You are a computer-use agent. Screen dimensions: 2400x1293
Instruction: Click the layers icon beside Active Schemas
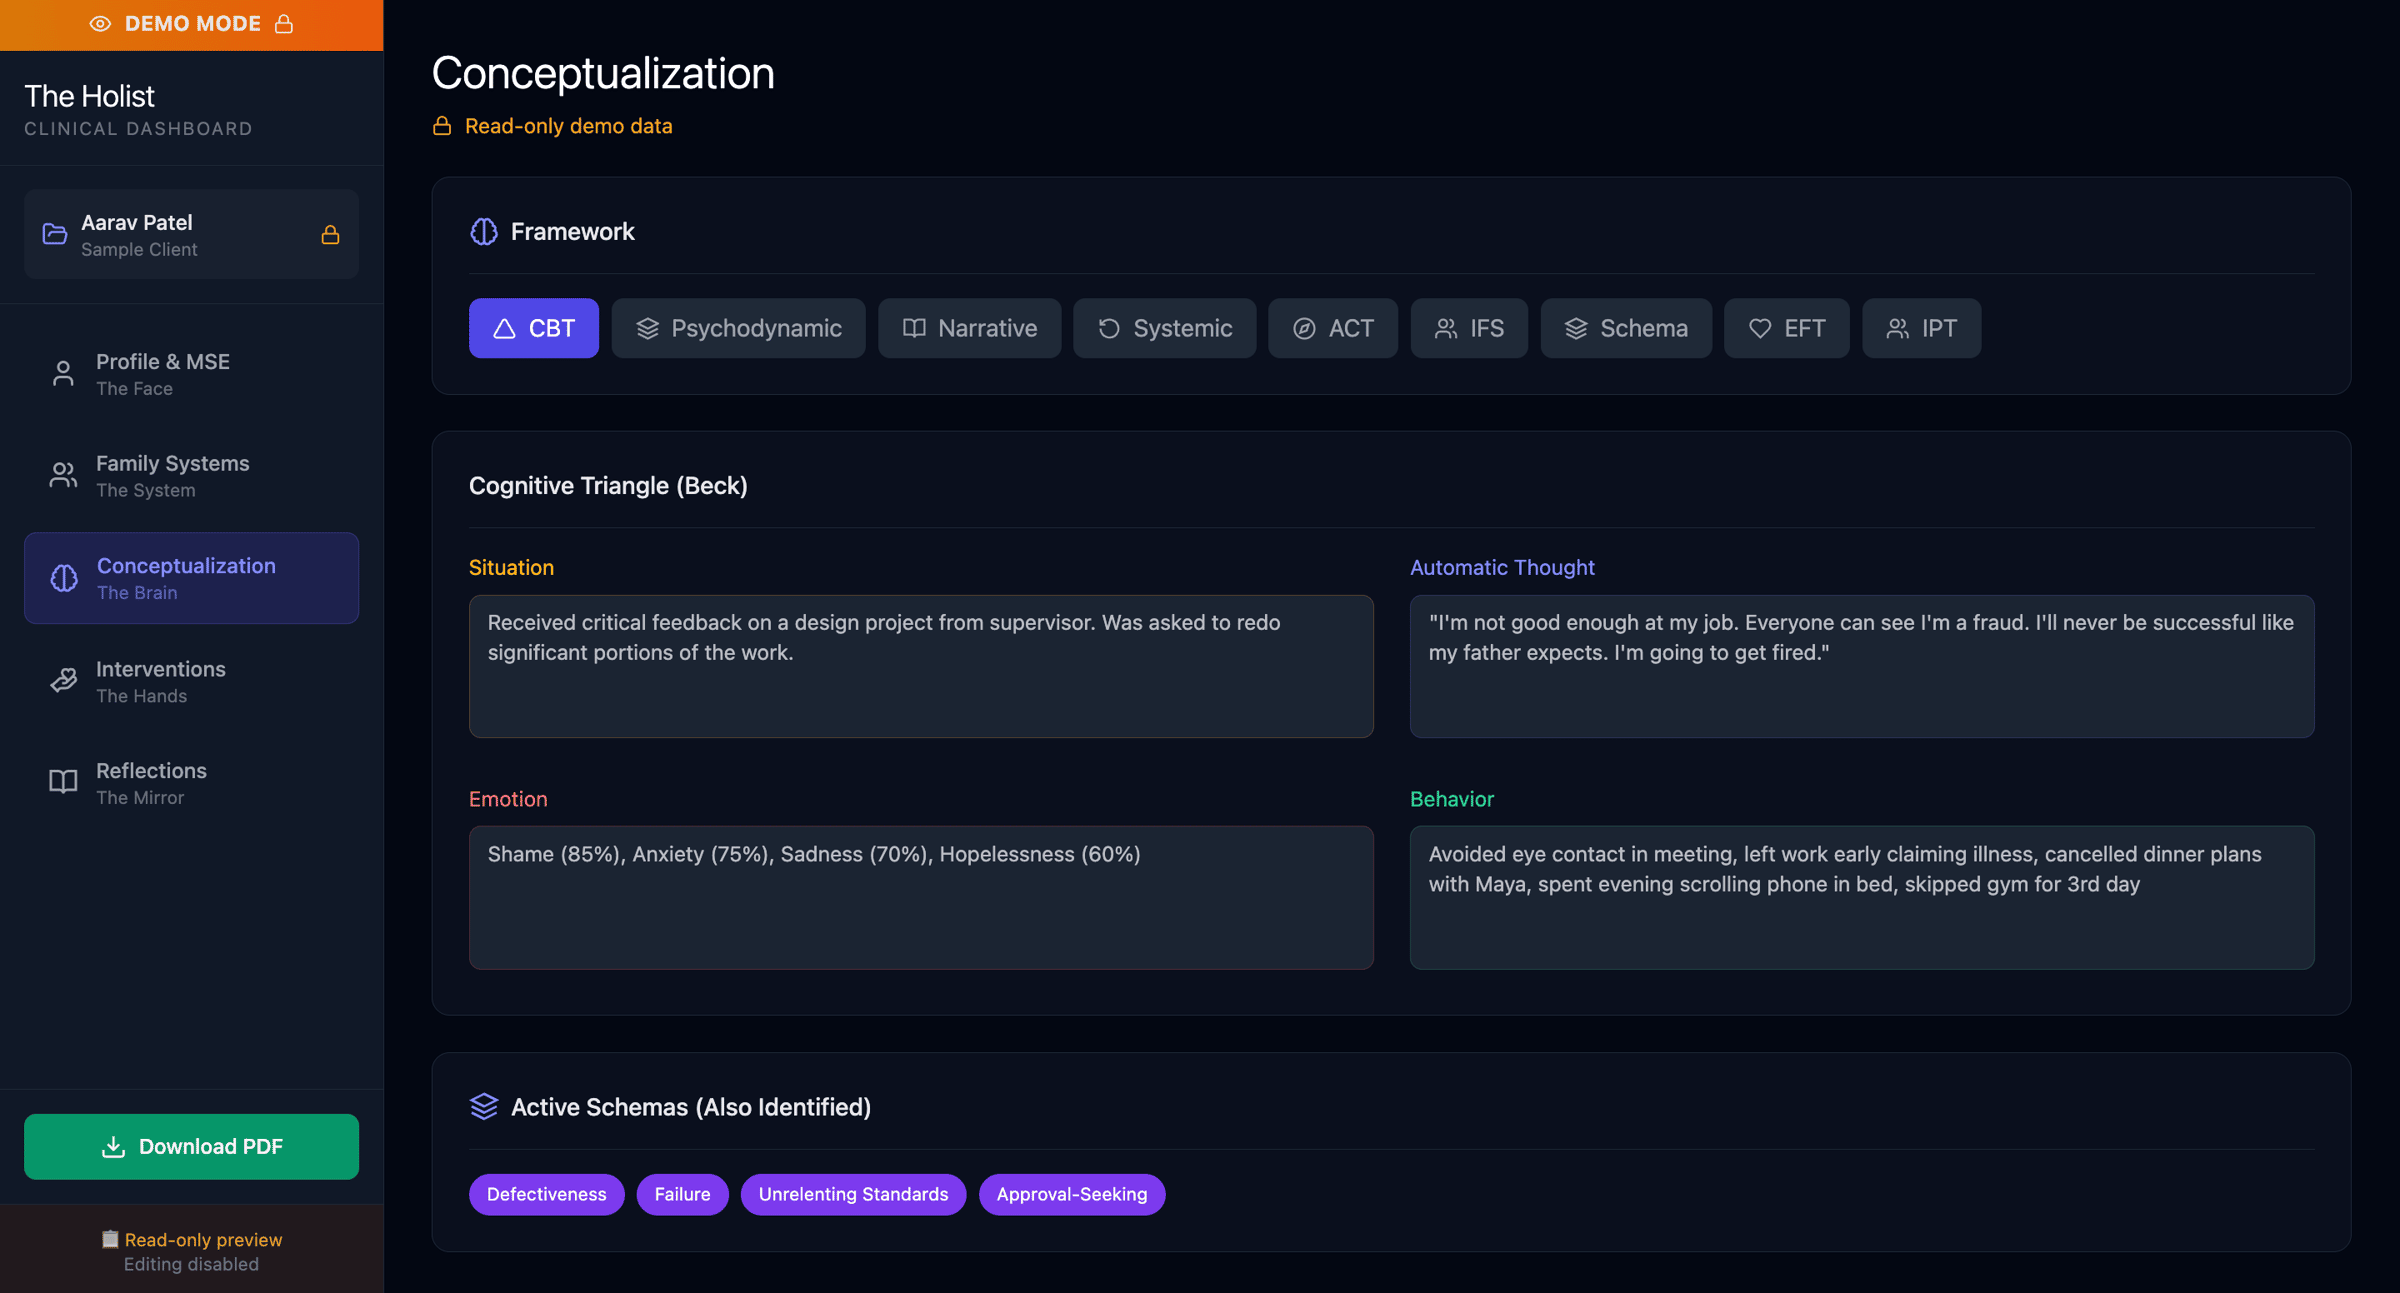(x=484, y=1106)
